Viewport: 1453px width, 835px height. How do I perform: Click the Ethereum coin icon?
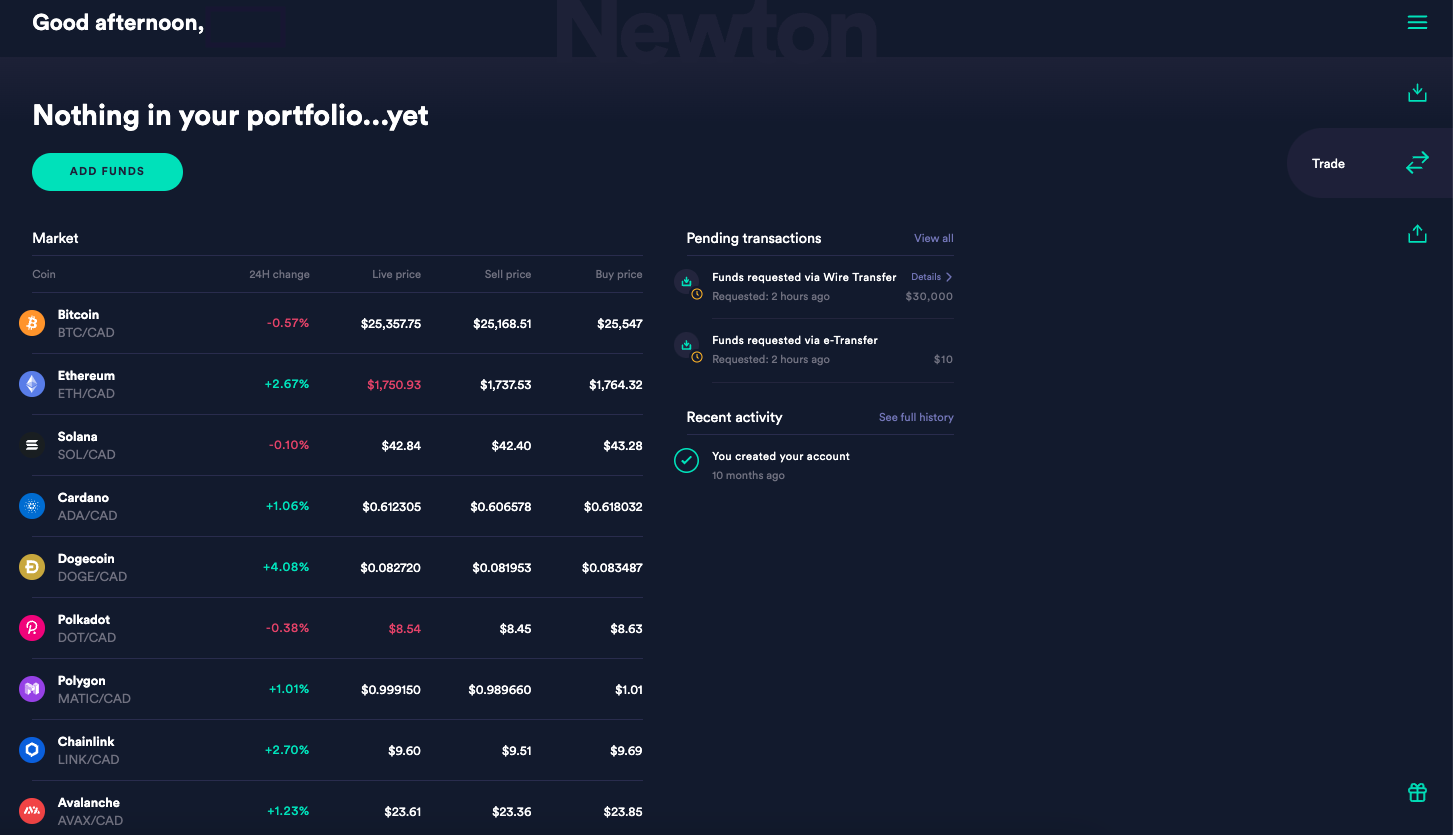click(x=32, y=384)
